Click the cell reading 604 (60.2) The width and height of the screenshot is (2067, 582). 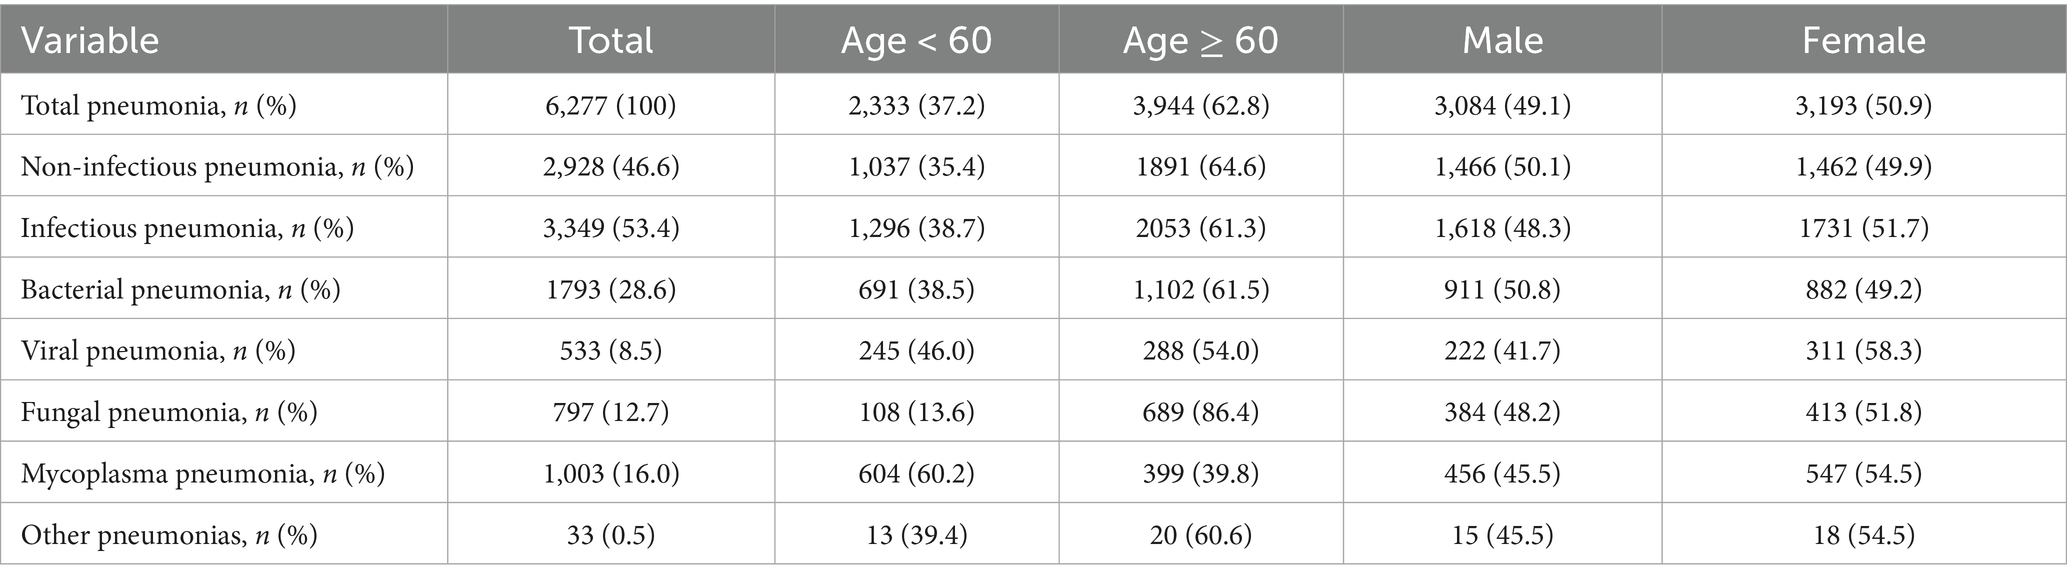pos(916,473)
